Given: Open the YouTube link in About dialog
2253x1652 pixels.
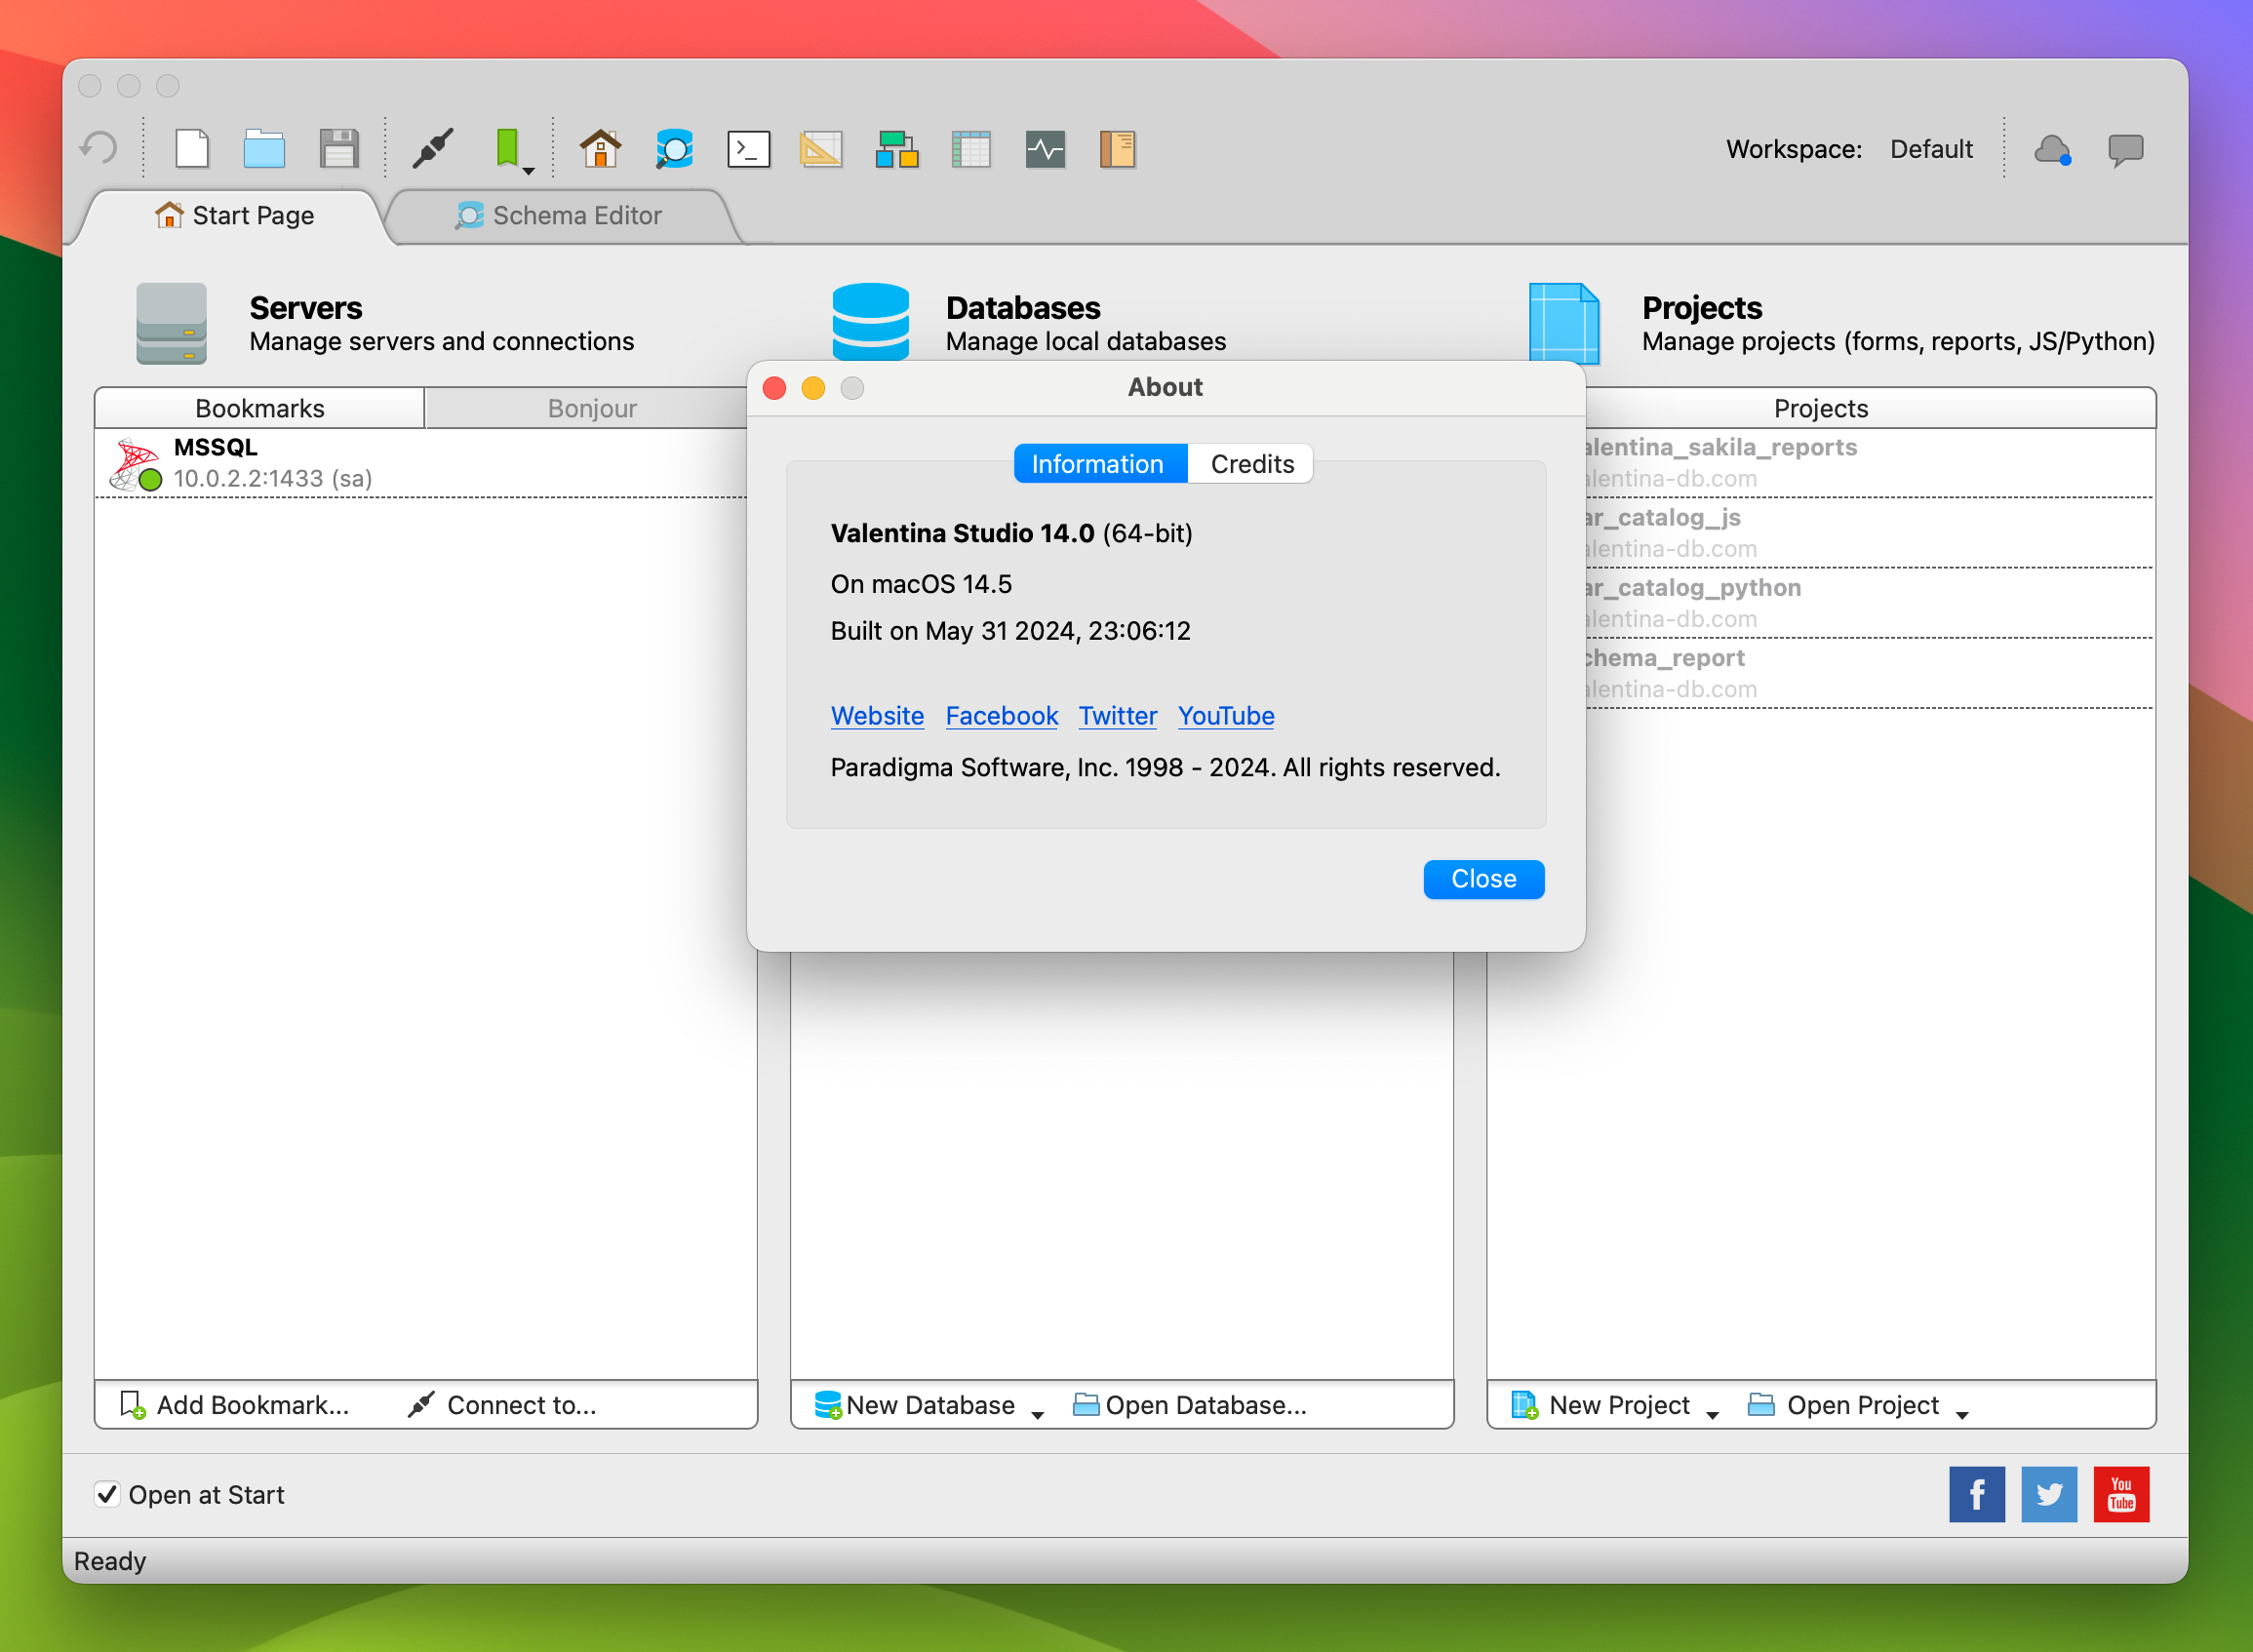Looking at the screenshot, I should tap(1226, 716).
